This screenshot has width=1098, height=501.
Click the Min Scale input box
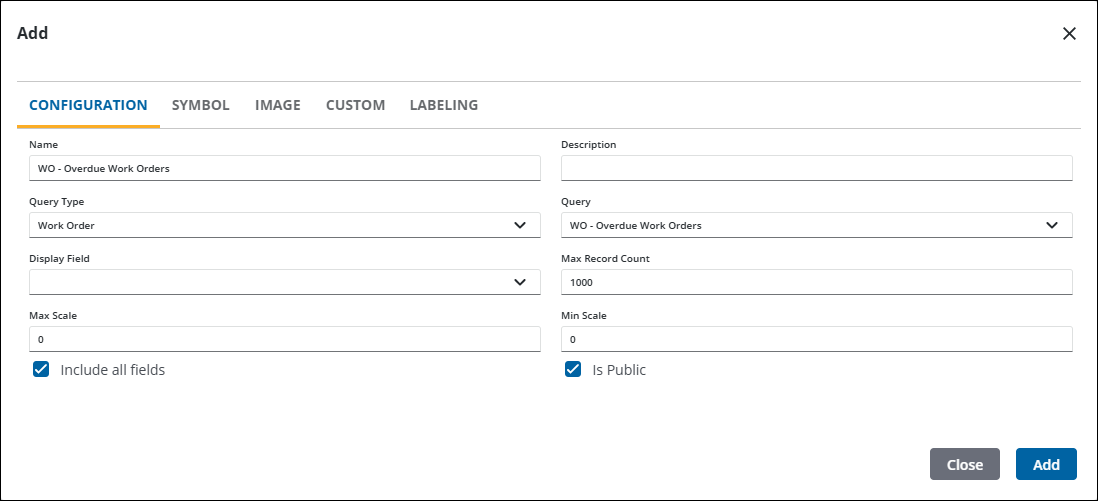[816, 339]
